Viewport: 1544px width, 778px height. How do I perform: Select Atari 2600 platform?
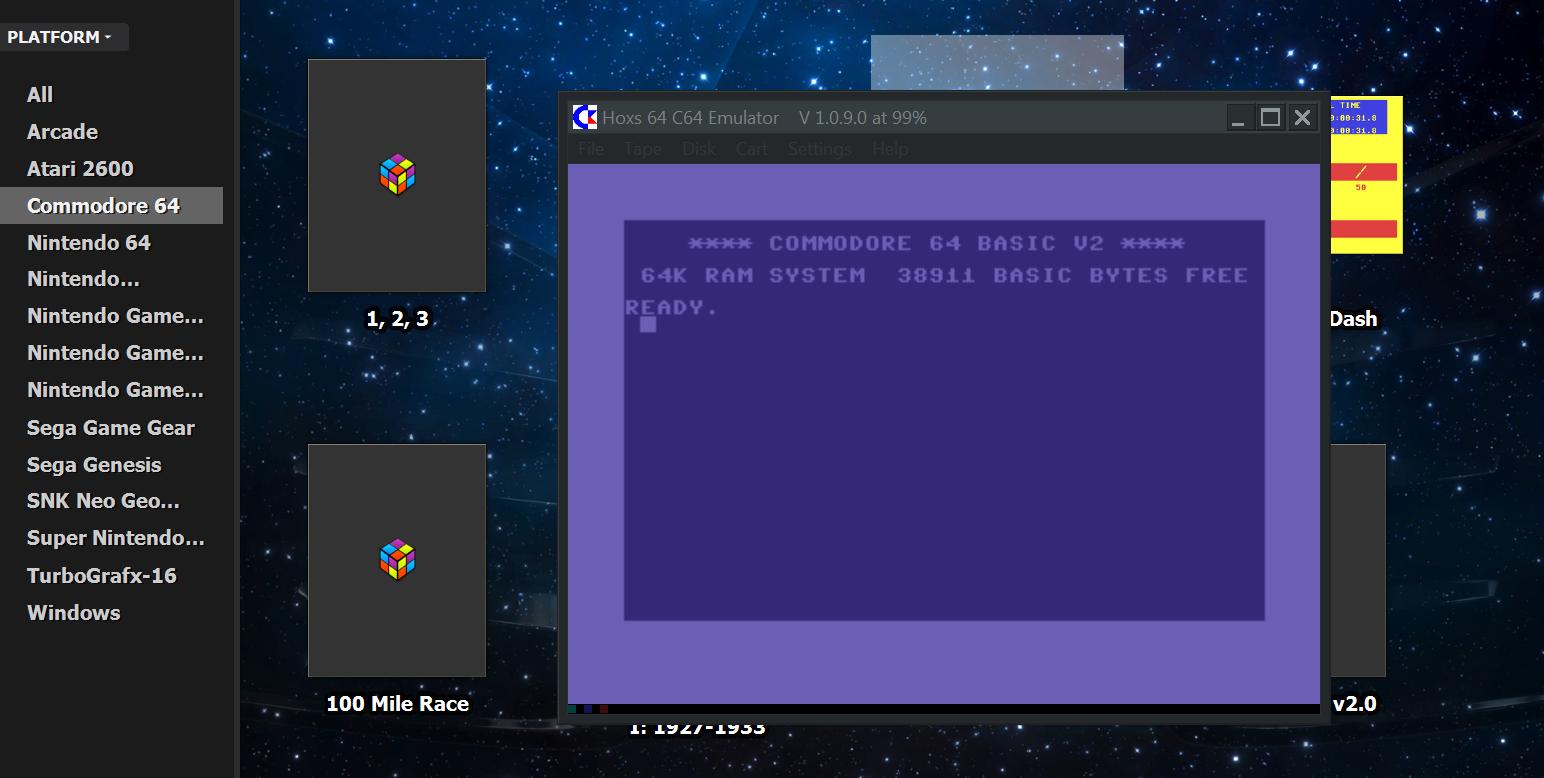pyautogui.click(x=80, y=168)
